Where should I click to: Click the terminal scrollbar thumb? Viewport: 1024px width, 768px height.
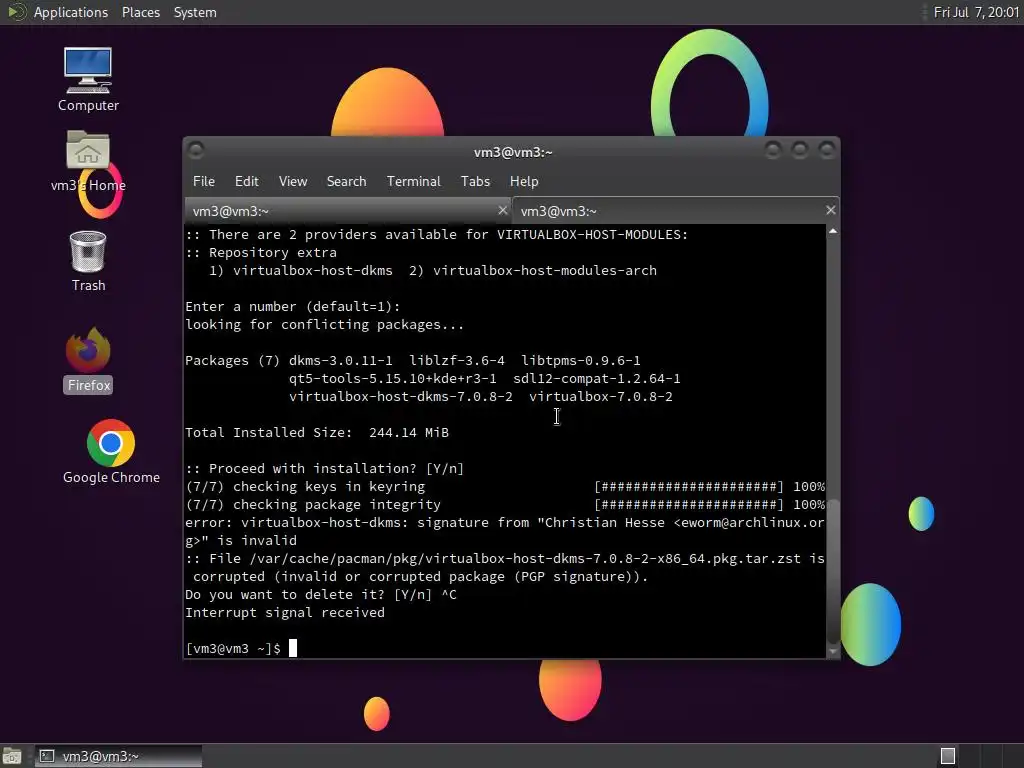click(x=833, y=571)
